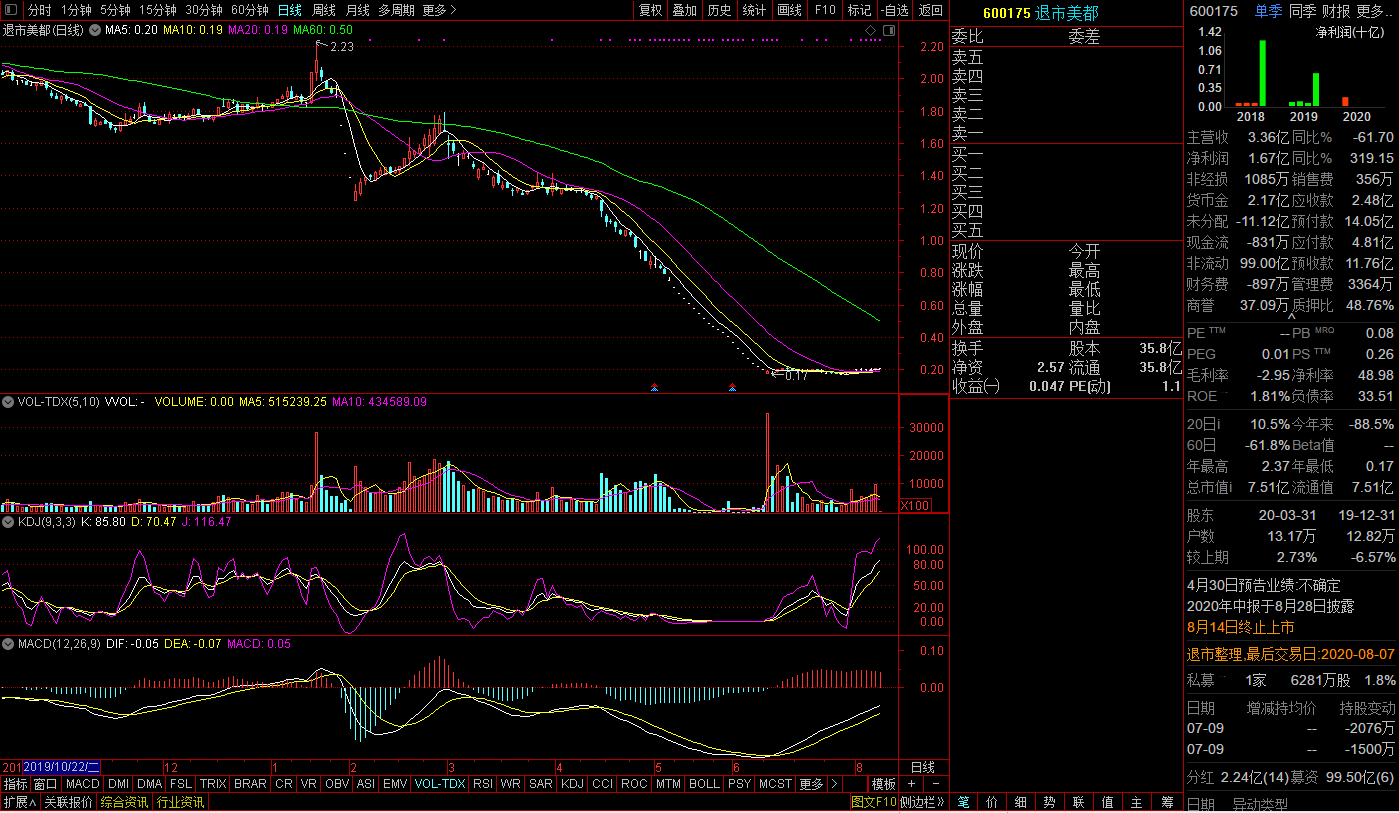Image resolution: width=1399 pixels, height=813 pixels.
Task: Toggle the 复权 price adjustment button
Action: (650, 10)
